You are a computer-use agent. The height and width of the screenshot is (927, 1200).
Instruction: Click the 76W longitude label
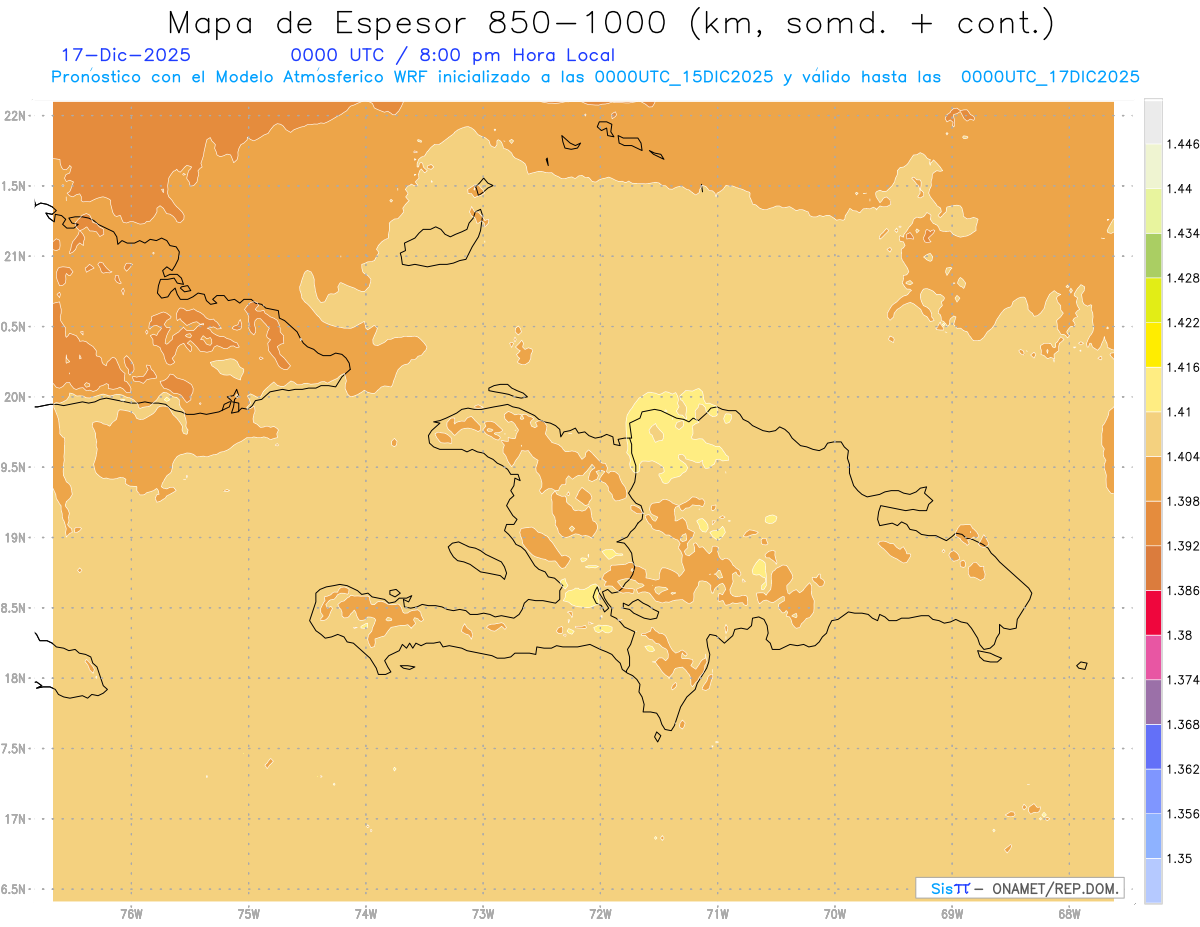pyautogui.click(x=131, y=915)
